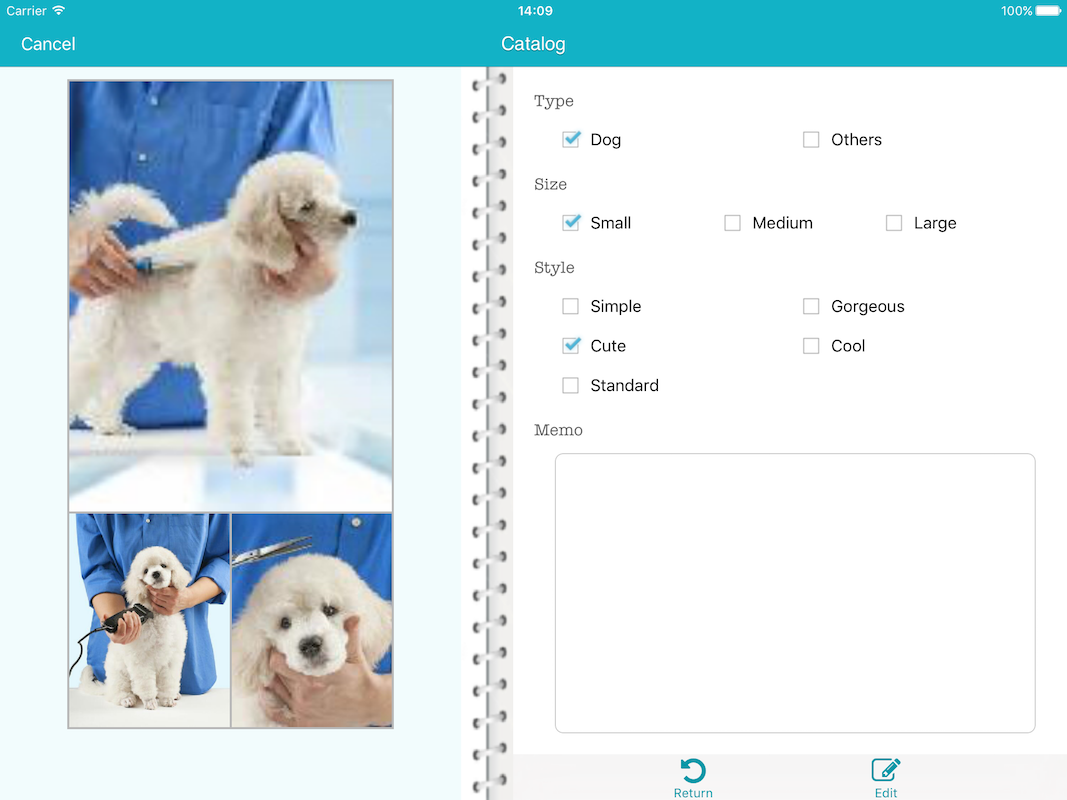The image size is (1067, 800).
Task: Check the Gorgeous style option
Action: (811, 307)
